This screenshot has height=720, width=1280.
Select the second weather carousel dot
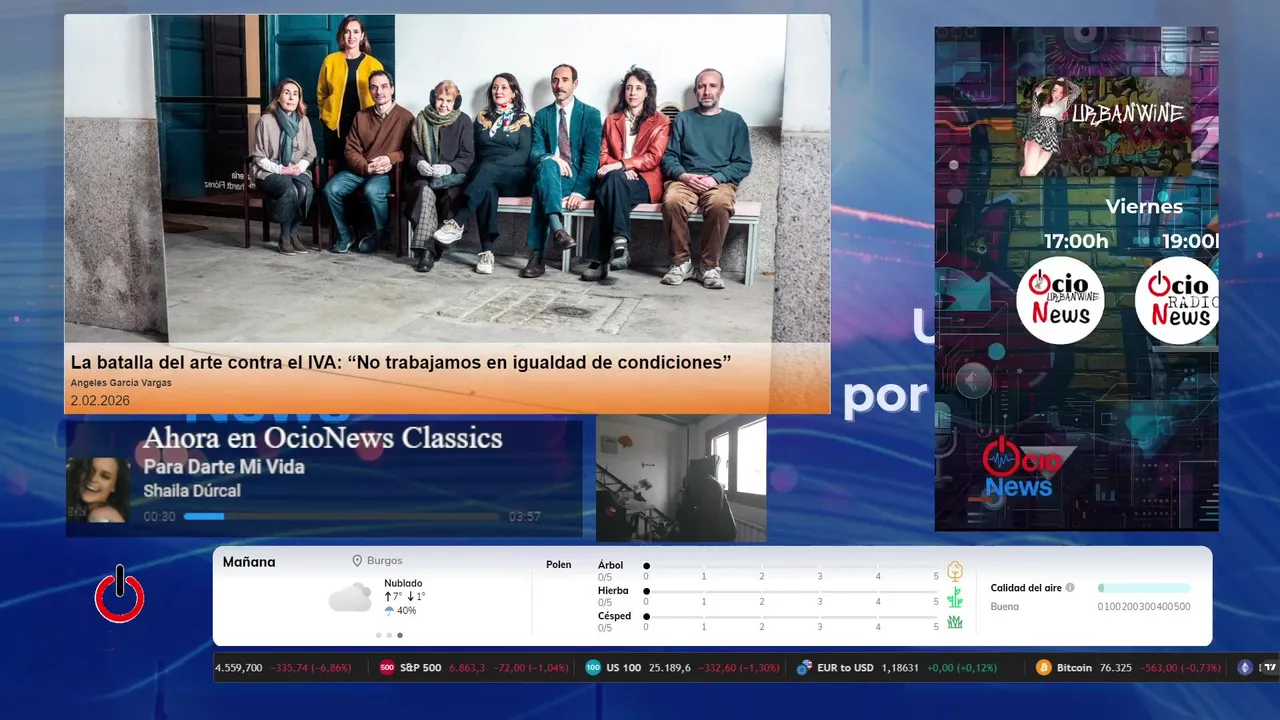point(389,635)
